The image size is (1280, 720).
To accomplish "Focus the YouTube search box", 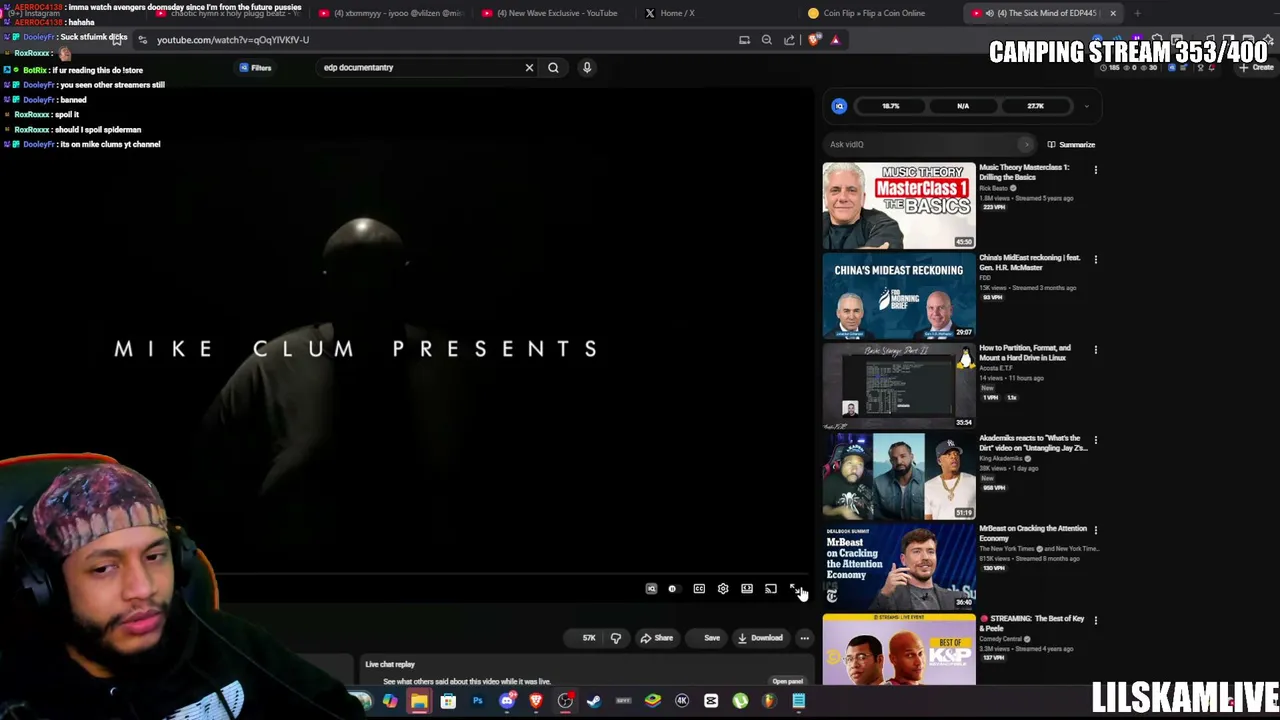I will pos(420,68).
